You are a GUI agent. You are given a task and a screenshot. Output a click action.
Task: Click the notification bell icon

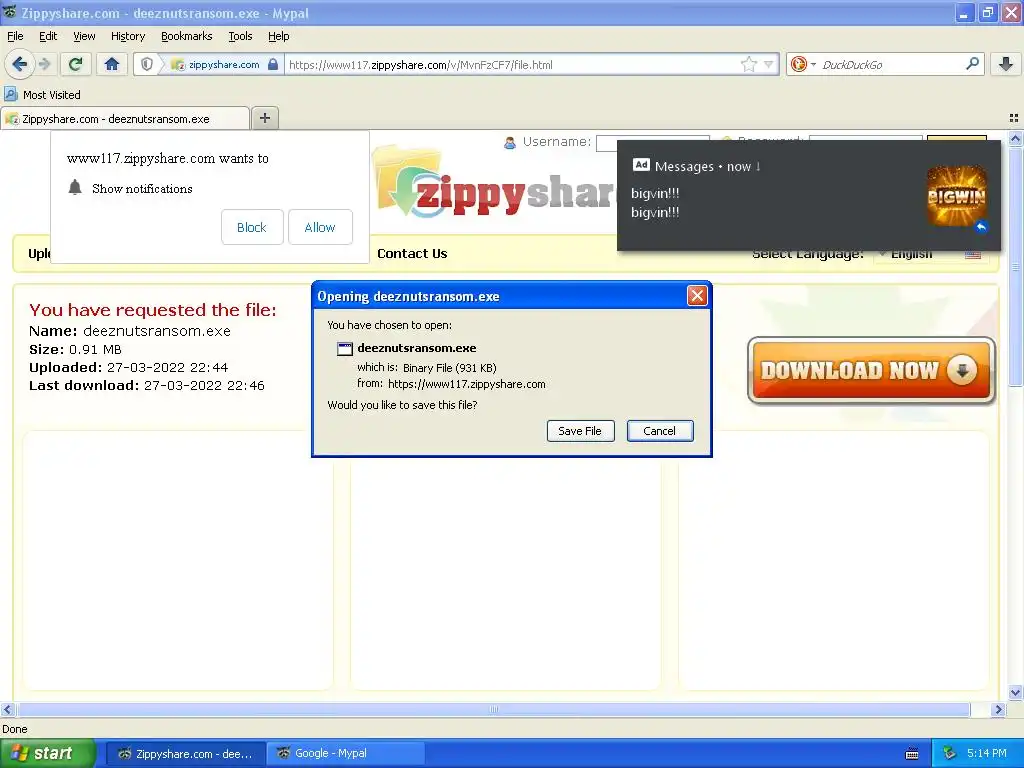[75, 188]
